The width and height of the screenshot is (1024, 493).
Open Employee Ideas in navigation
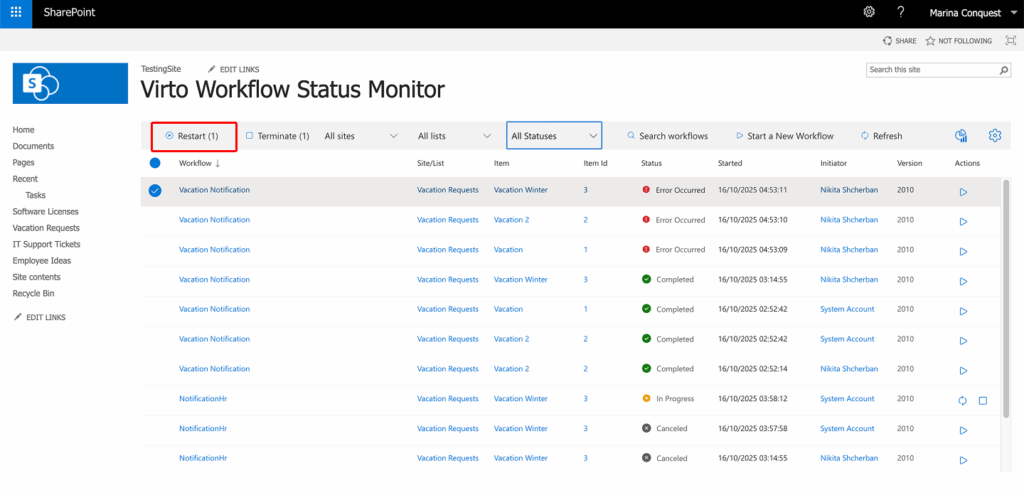click(42, 261)
